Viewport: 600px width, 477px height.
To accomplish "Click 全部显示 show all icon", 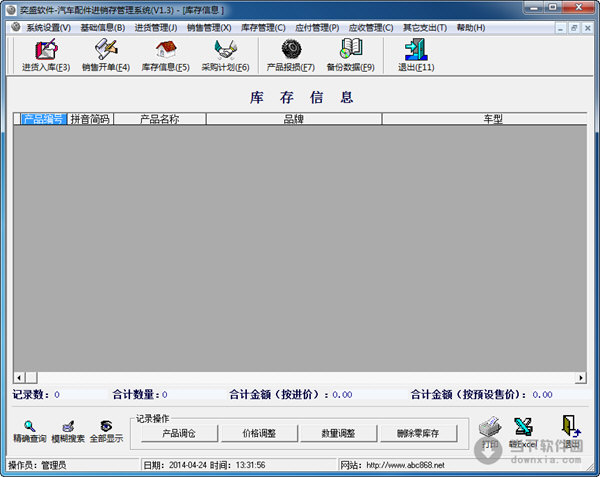I will [105, 427].
